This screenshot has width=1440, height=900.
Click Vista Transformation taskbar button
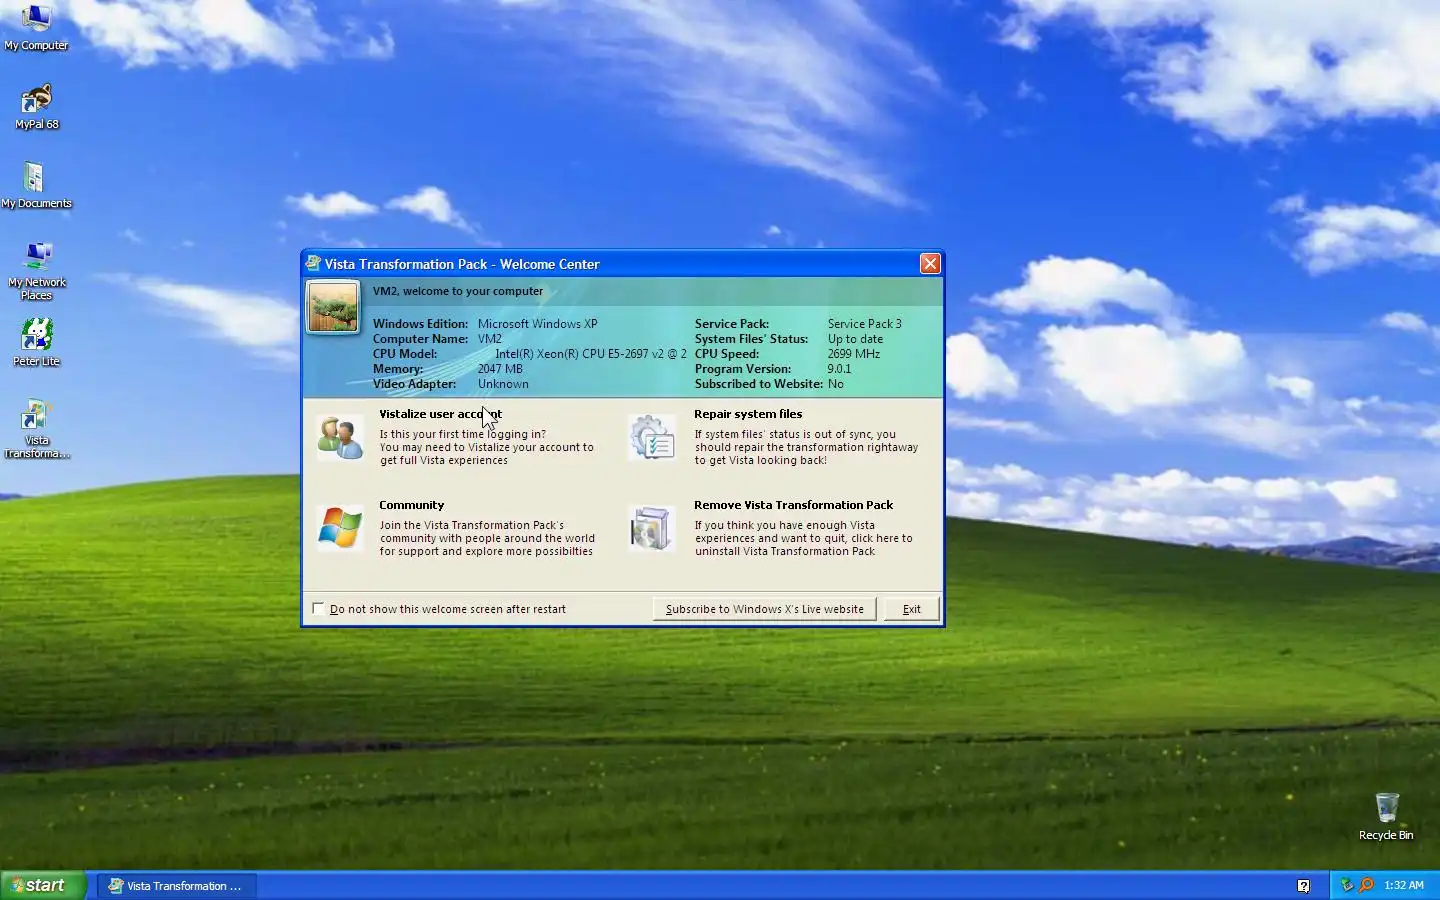tap(177, 886)
